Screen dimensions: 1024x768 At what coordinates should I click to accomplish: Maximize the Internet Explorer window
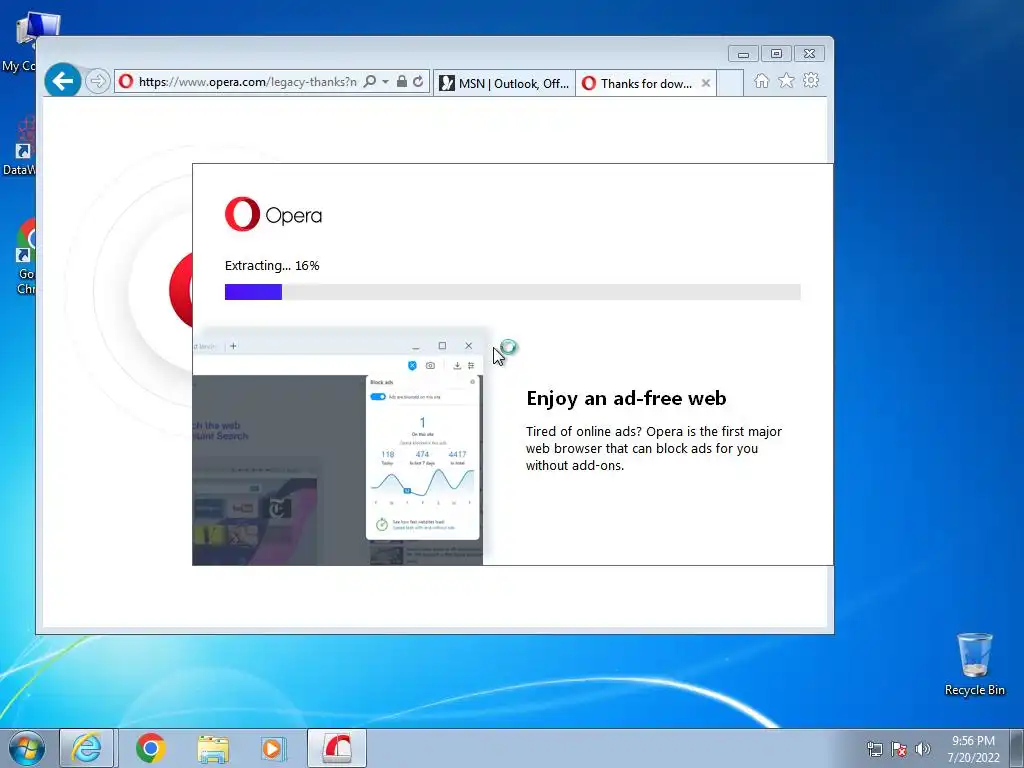776,54
